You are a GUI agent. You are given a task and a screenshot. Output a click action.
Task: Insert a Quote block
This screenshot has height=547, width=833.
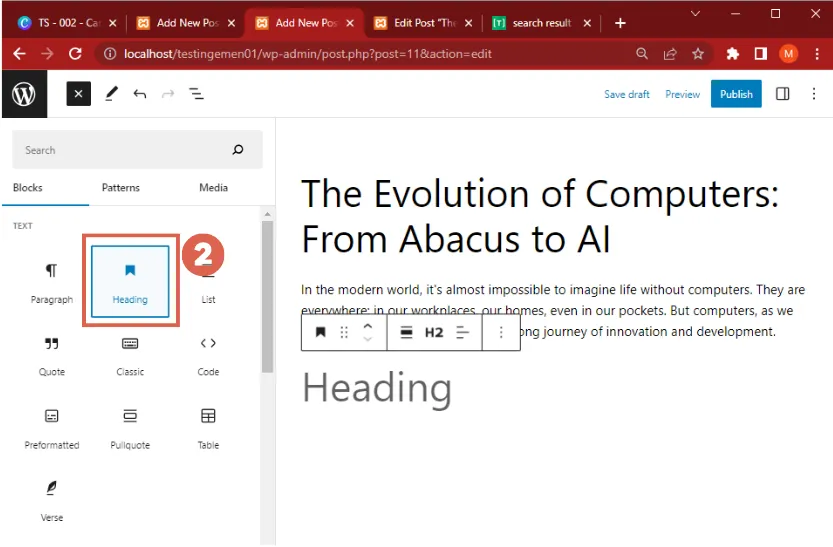[x=52, y=356]
